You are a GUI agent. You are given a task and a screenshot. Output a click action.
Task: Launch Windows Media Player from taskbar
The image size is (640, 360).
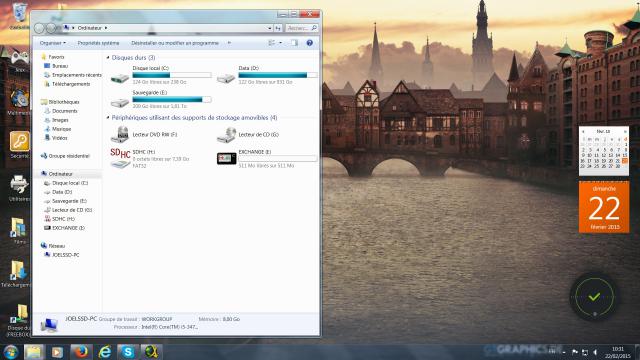(57, 352)
